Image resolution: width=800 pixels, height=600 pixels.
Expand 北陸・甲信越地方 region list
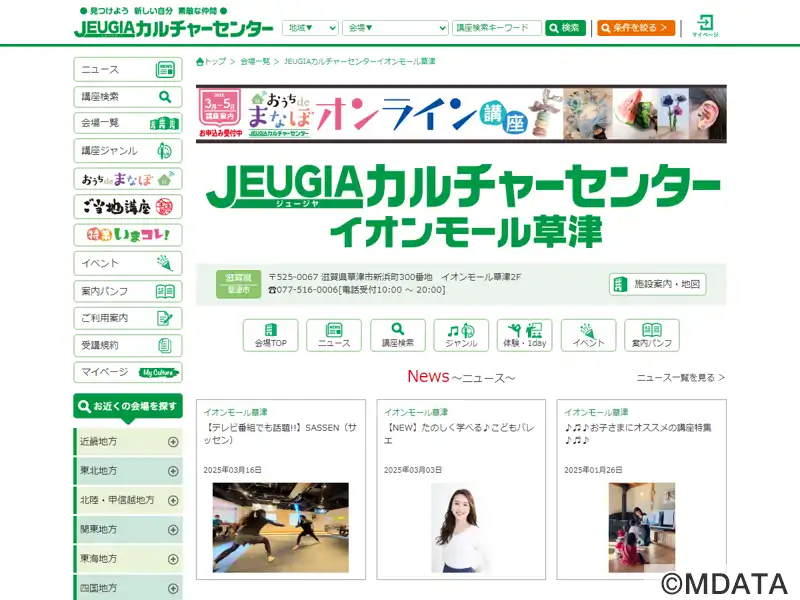(128, 501)
